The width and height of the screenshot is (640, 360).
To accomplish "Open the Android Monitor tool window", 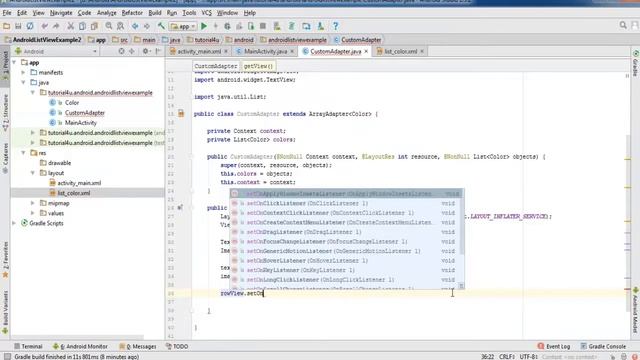I will click(x=80, y=346).
